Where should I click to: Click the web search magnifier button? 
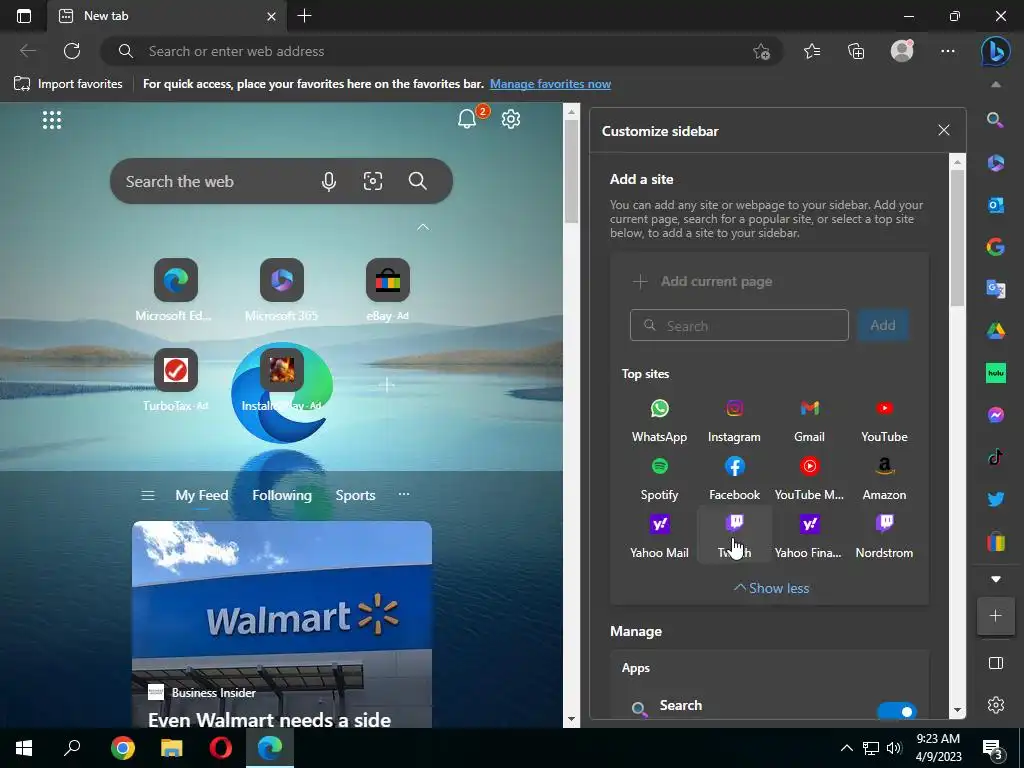coord(417,181)
